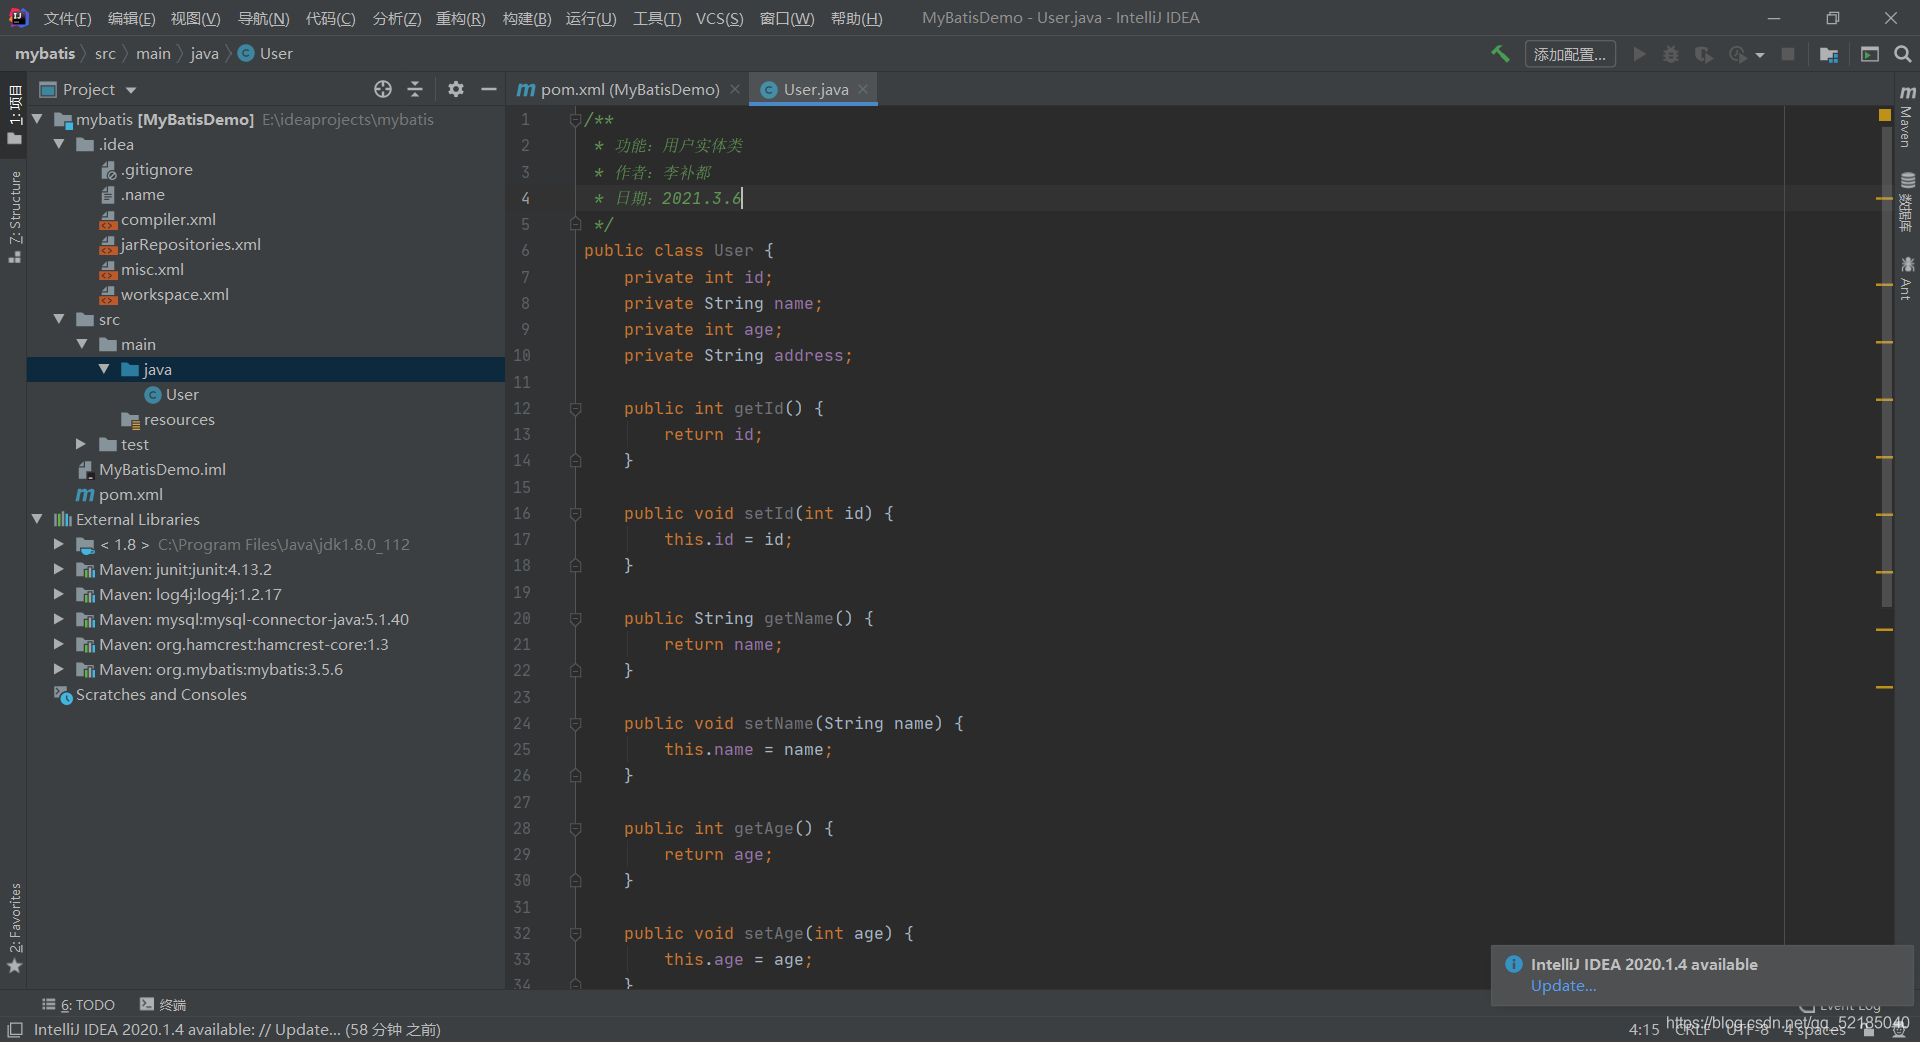Close the pom.xml editor tab
The width and height of the screenshot is (1920, 1042).
pyautogui.click(x=735, y=89)
